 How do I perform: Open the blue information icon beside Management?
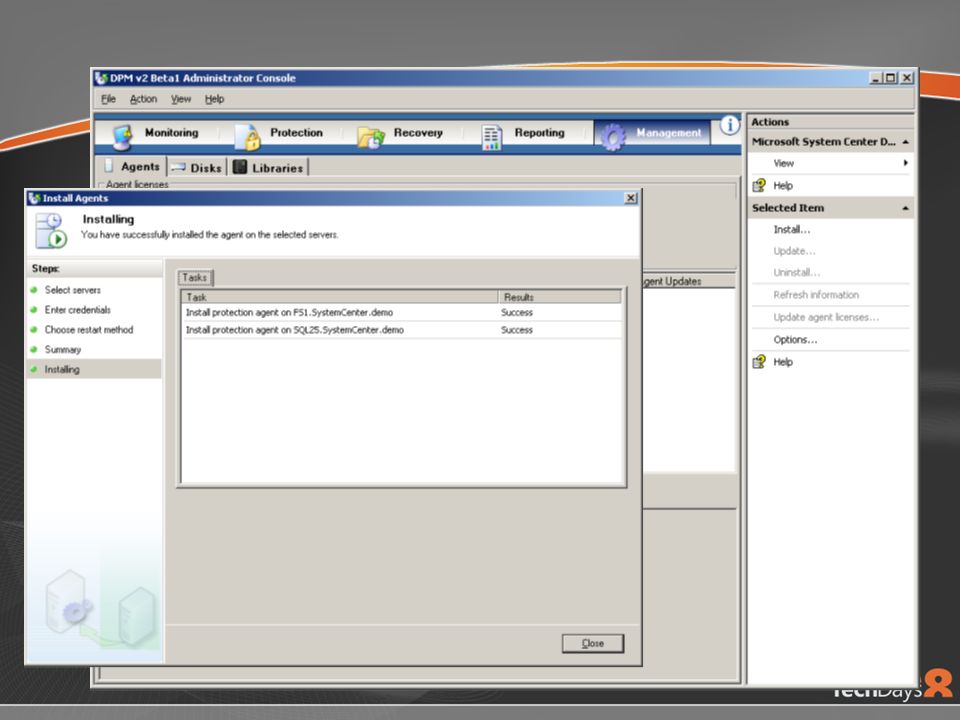click(729, 125)
